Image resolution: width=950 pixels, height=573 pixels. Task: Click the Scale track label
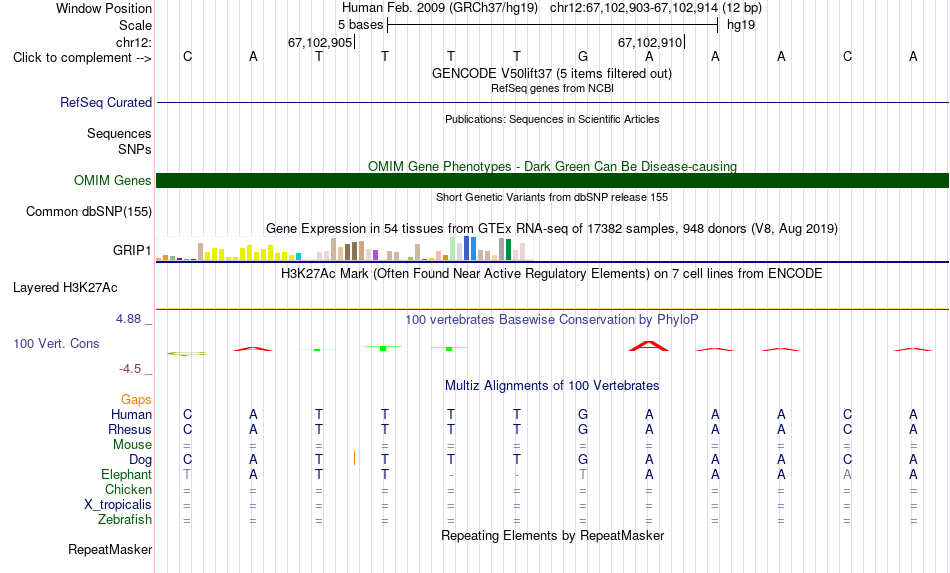[x=135, y=25]
